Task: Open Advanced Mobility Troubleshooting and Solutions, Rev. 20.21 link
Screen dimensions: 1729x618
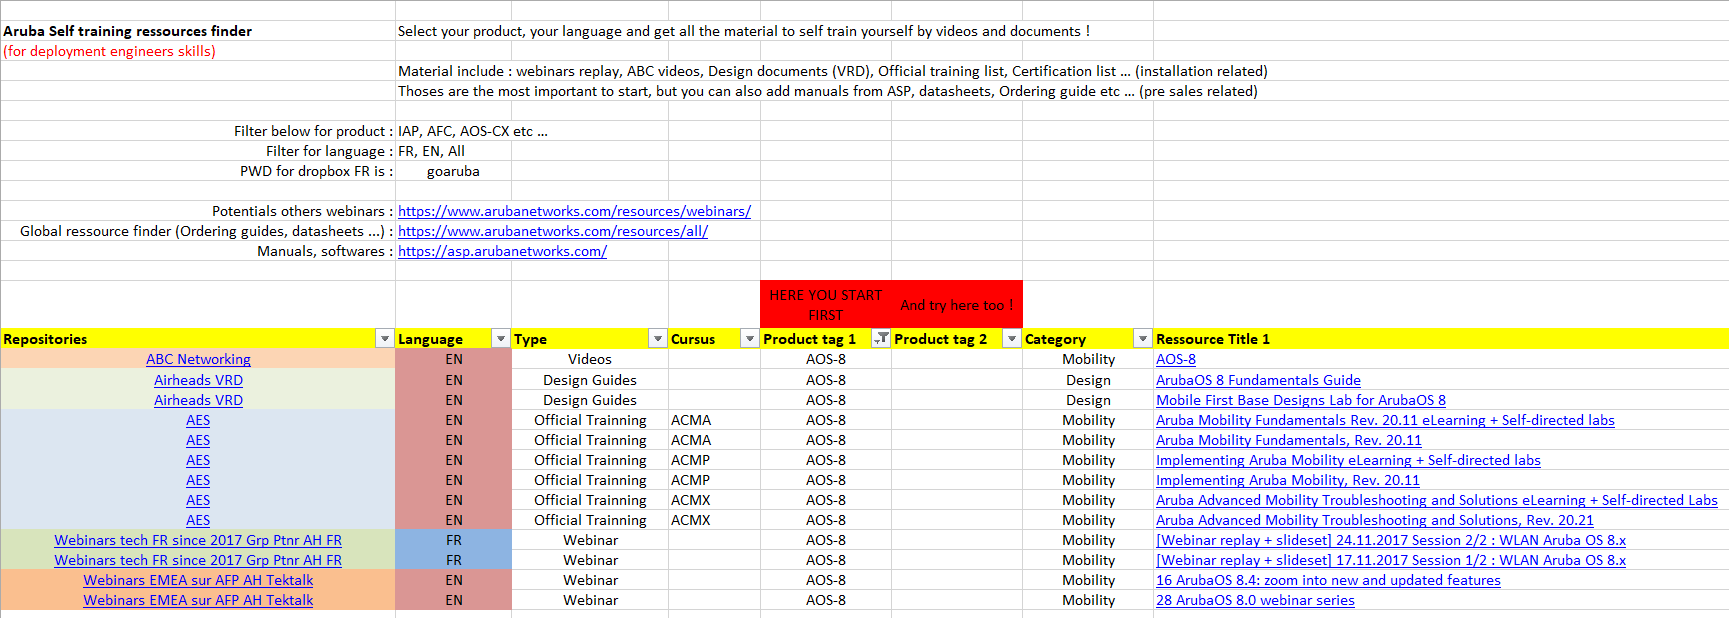Action: 1375,520
